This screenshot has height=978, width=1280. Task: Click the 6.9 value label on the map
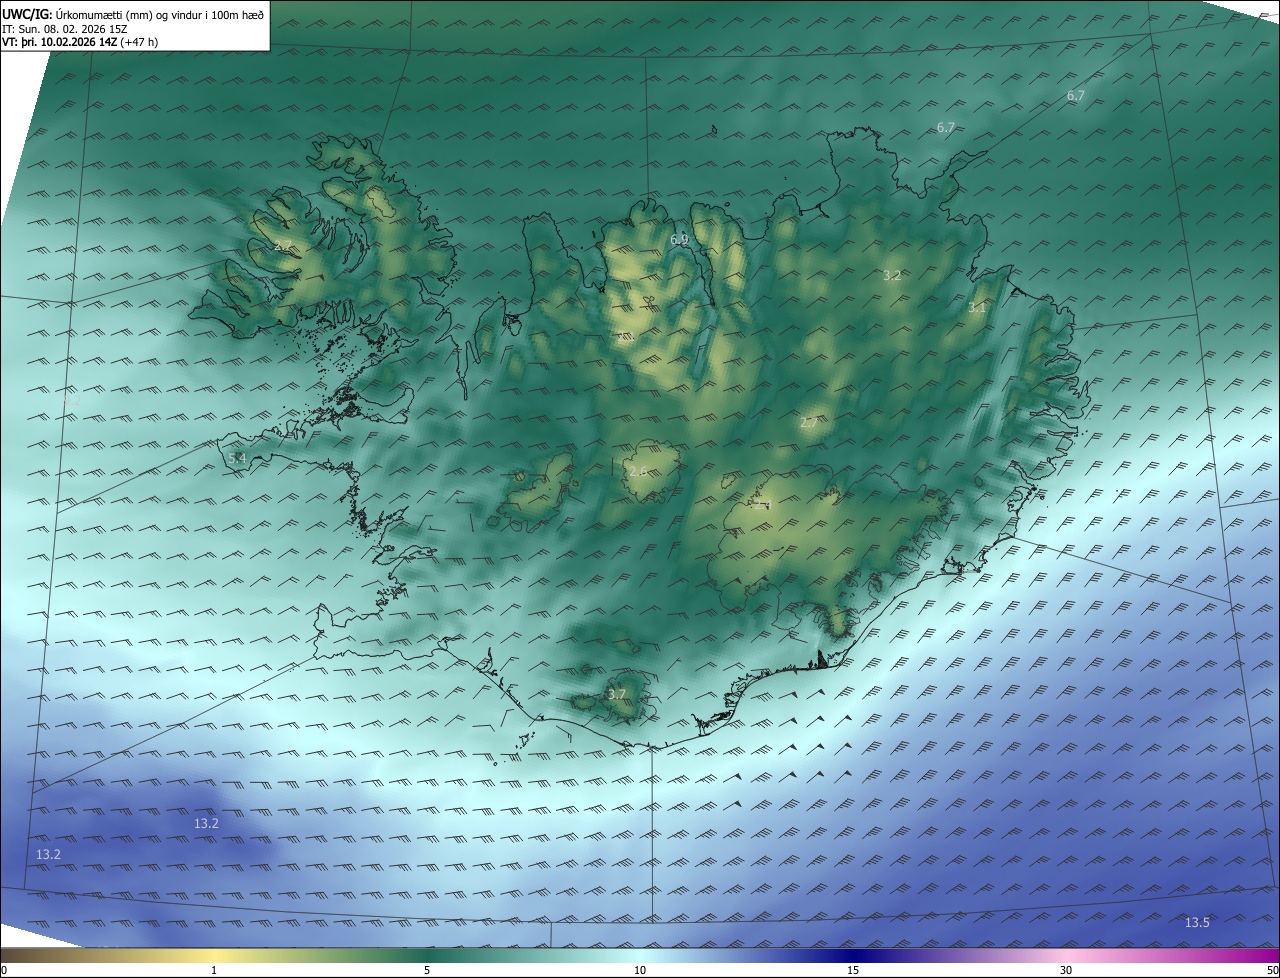coord(679,240)
